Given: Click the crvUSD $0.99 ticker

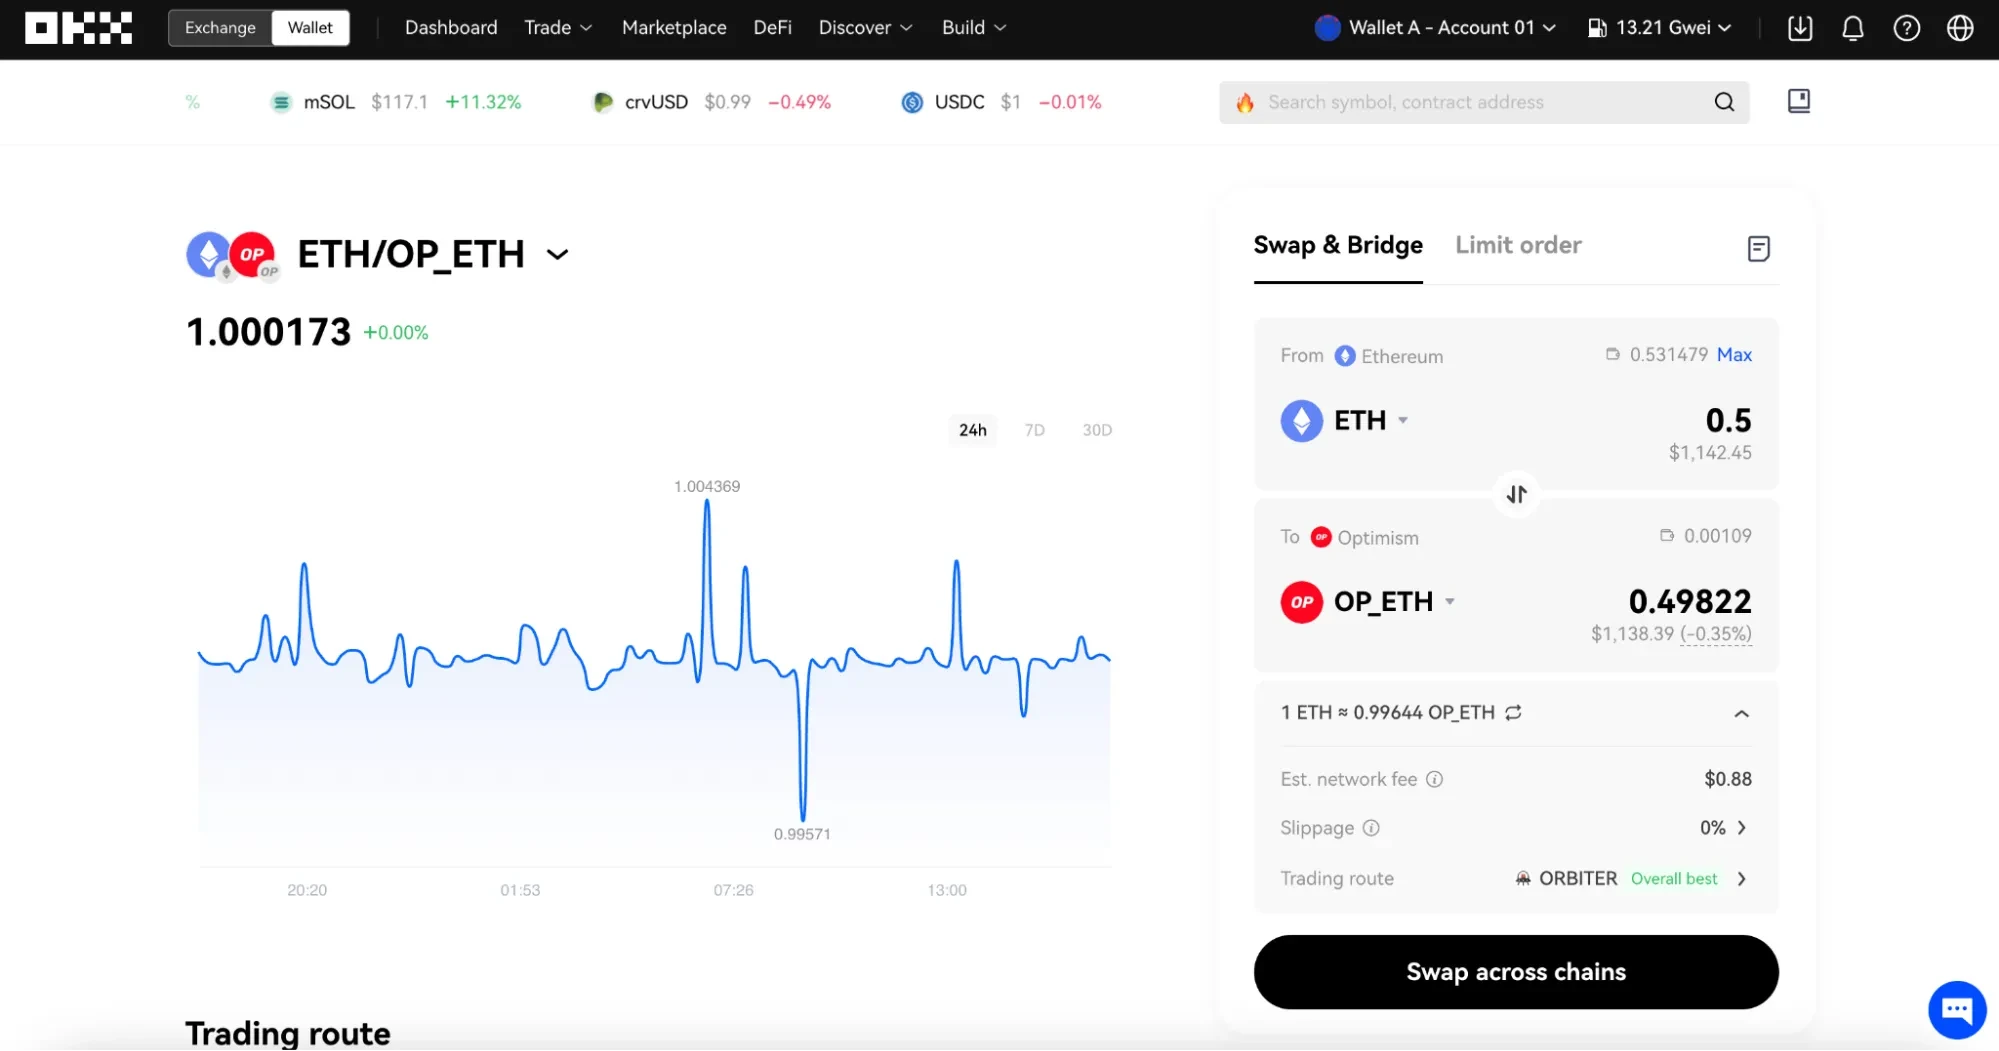Looking at the screenshot, I should pyautogui.click(x=711, y=102).
